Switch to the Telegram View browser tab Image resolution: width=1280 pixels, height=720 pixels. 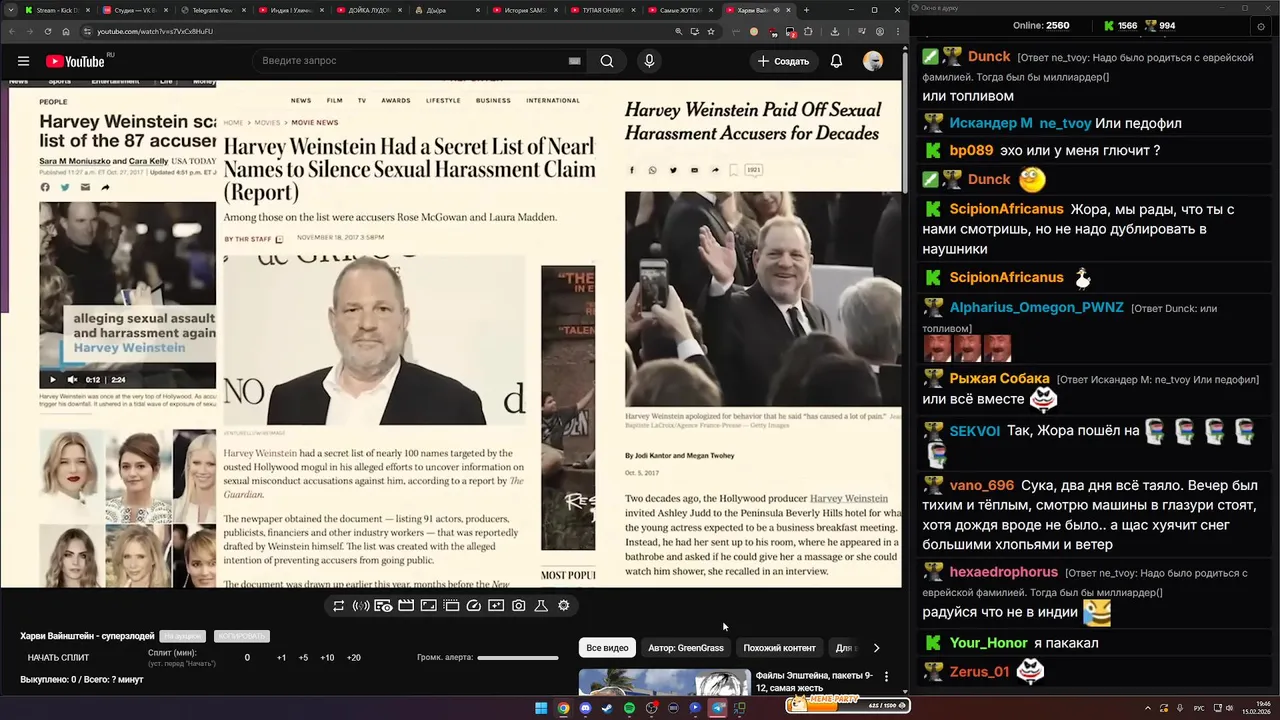click(211, 10)
